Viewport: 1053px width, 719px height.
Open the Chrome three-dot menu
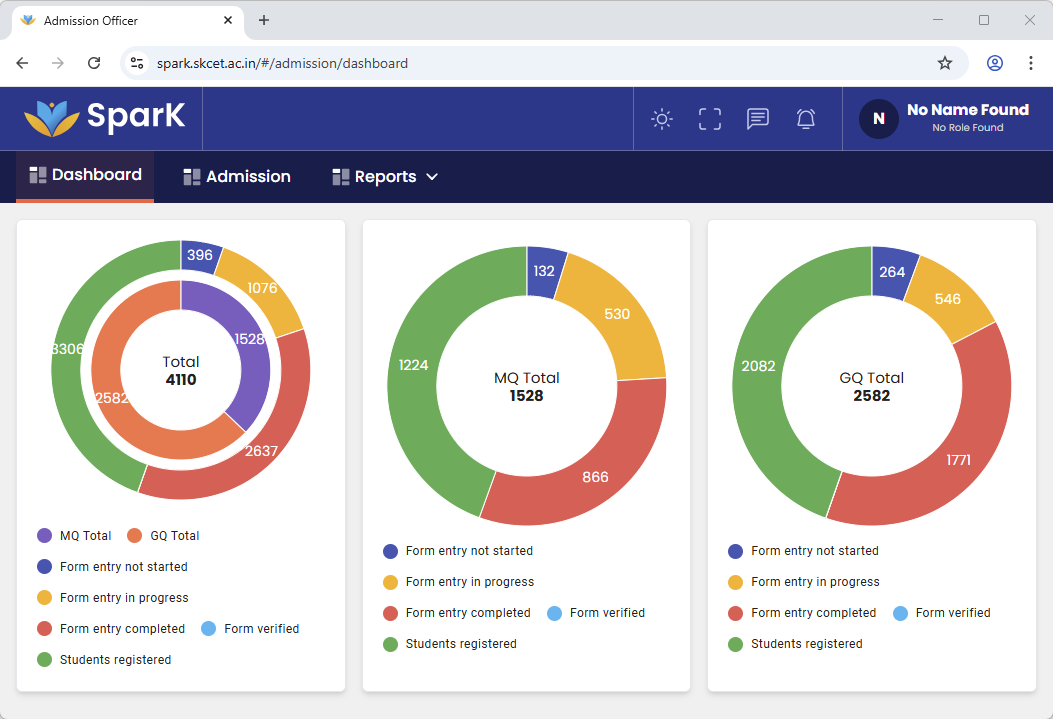coord(1030,63)
